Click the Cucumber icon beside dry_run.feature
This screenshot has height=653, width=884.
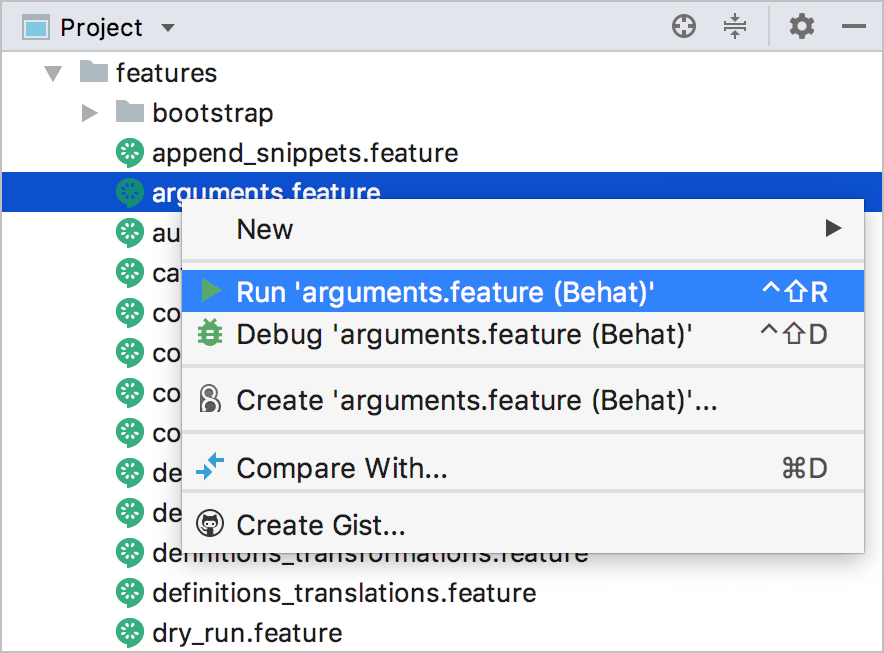click(129, 632)
